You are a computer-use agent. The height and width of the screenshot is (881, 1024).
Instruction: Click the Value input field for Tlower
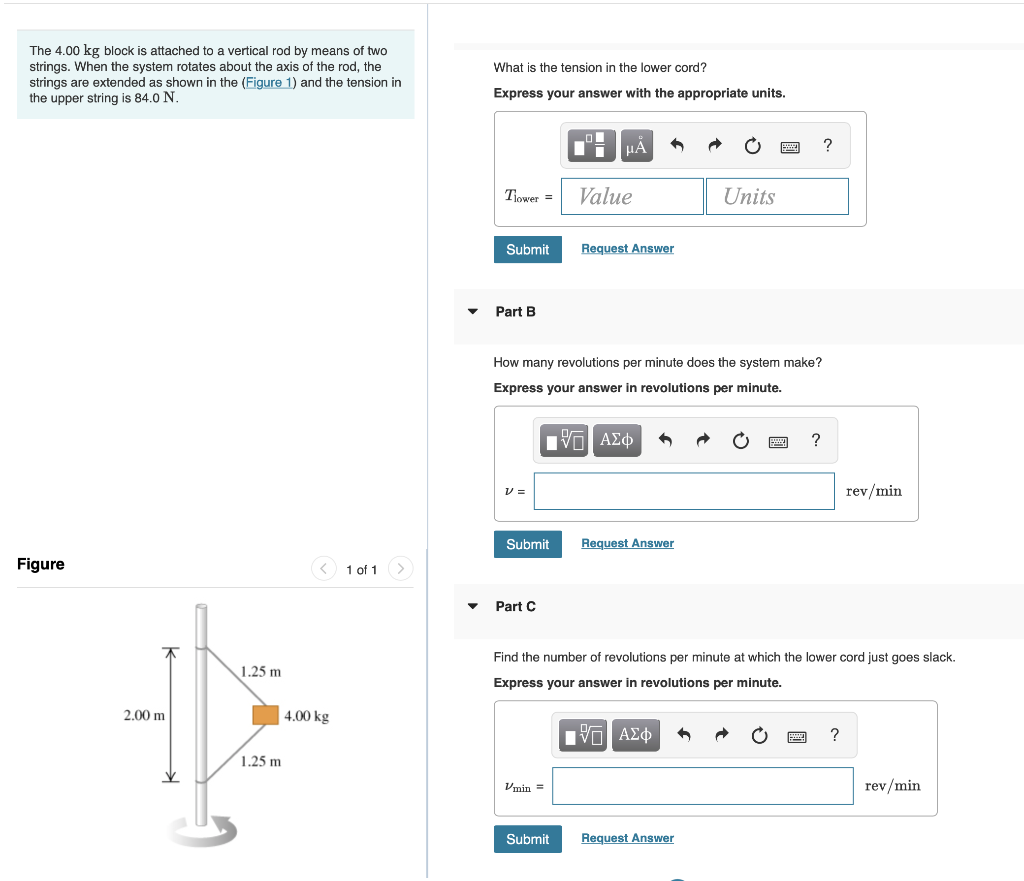632,196
